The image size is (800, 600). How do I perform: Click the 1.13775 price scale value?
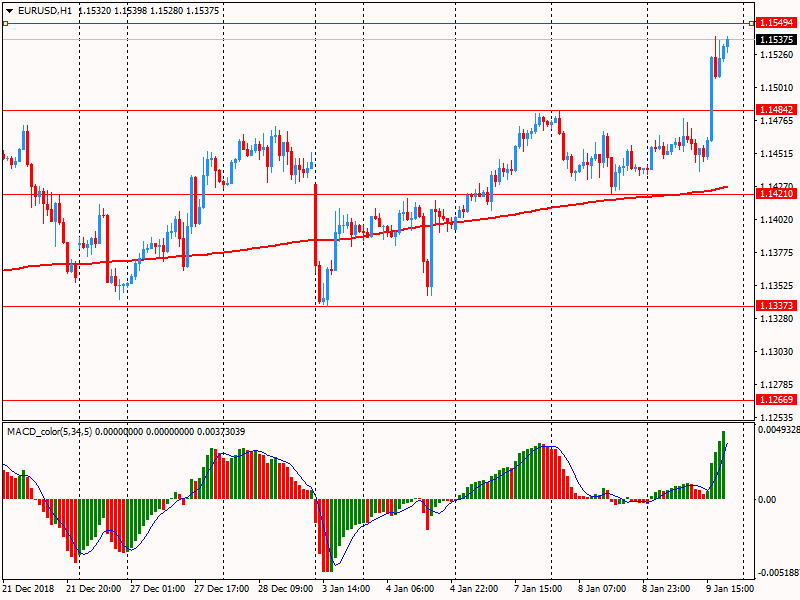pyautogui.click(x=777, y=253)
